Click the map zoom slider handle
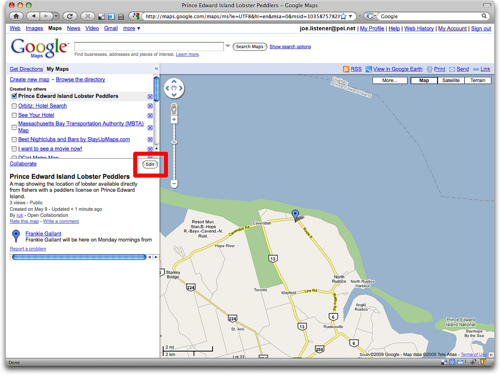 click(174, 142)
